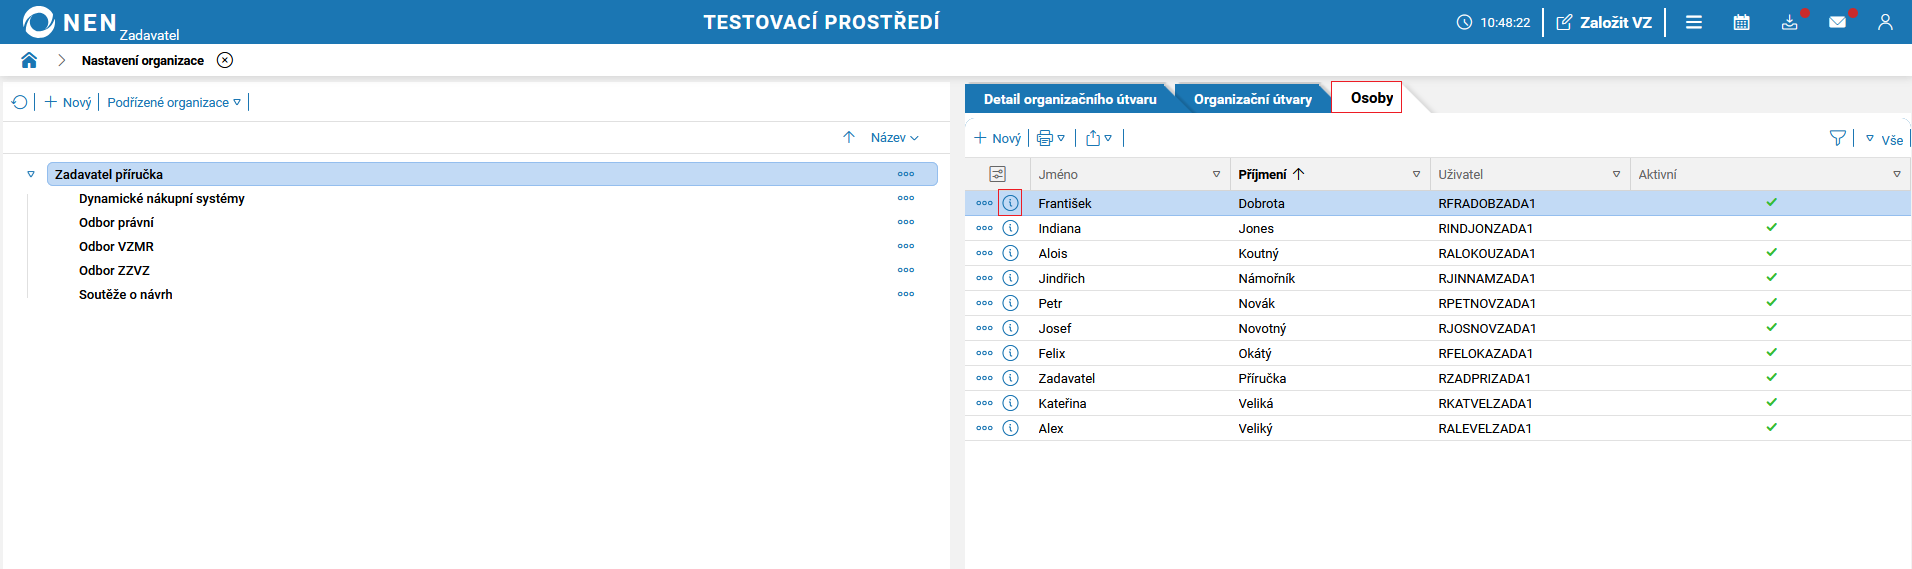Expand the Podřízené organizace dropdown
This screenshot has height=569, width=1912.
pos(174,102)
